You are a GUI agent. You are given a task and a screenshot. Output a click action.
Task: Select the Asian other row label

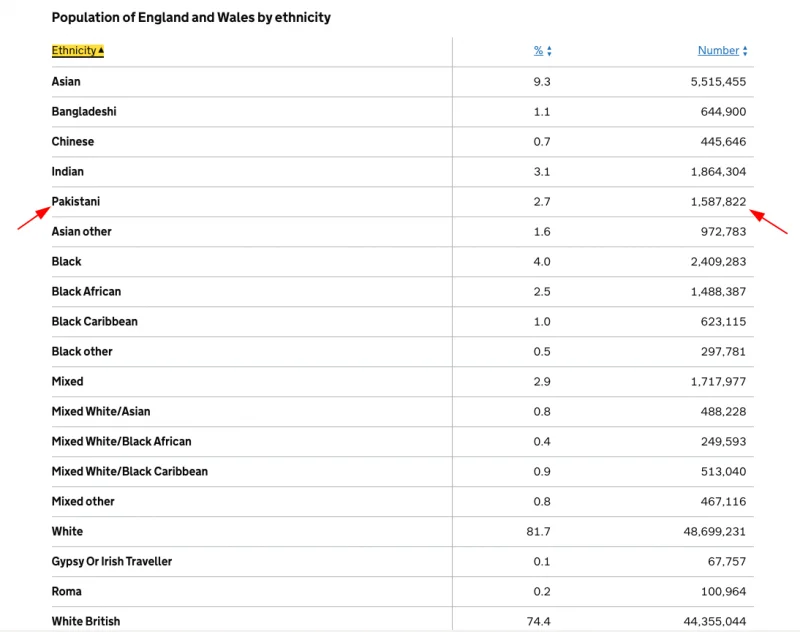point(82,232)
